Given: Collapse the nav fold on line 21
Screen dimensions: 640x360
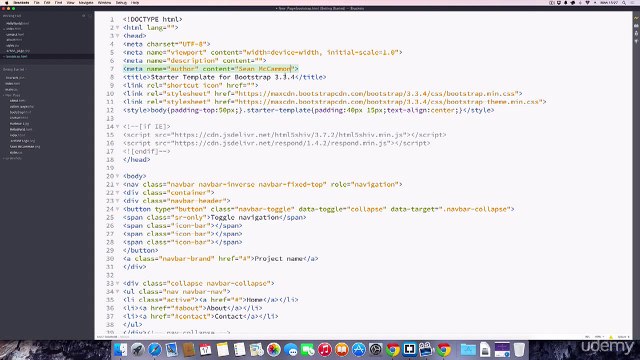Looking at the screenshot, I should [x=118, y=184].
